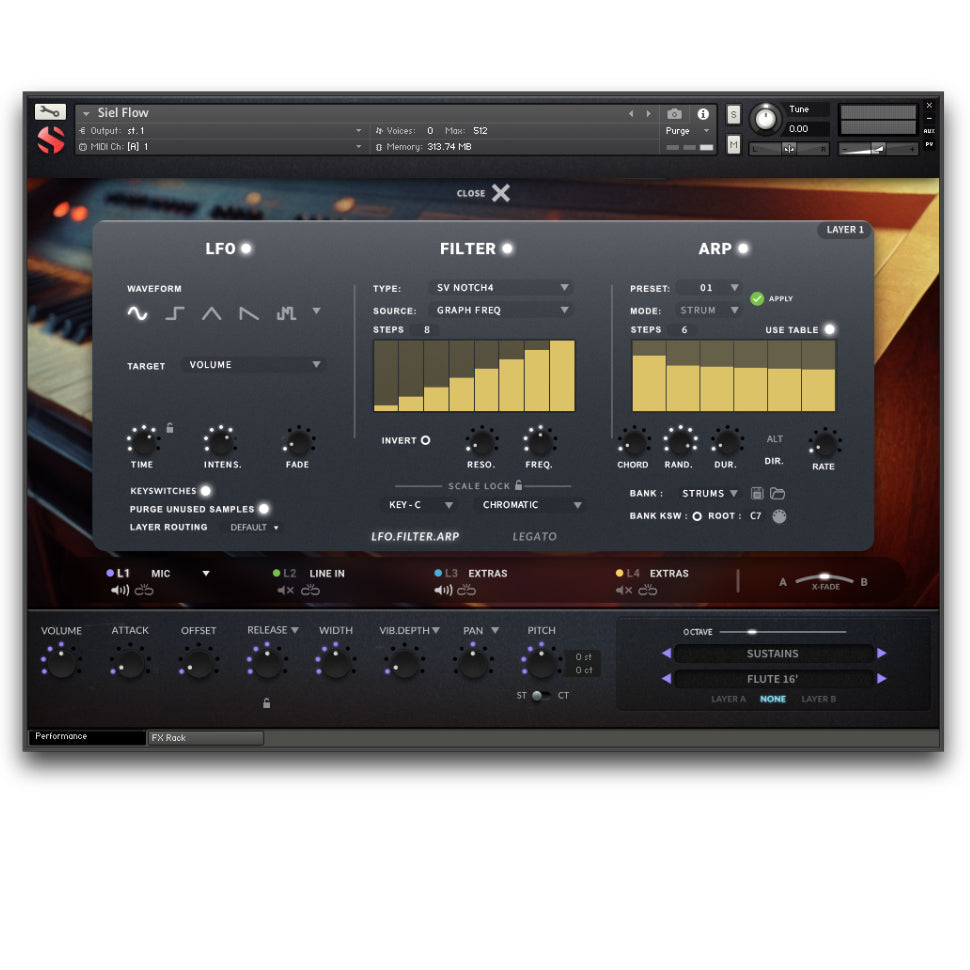Image resolution: width=970 pixels, height=970 pixels.
Task: Click the save bank disk icon
Action: (757, 493)
